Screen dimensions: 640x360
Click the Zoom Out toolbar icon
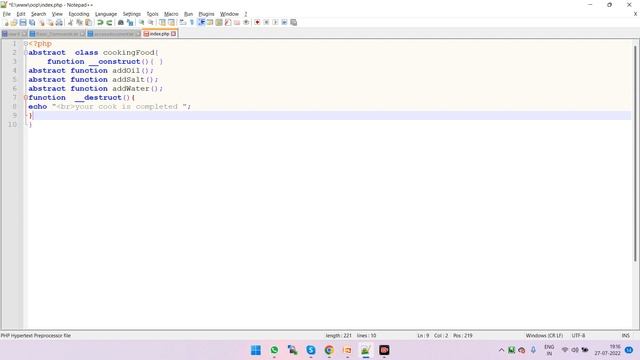(151, 22)
